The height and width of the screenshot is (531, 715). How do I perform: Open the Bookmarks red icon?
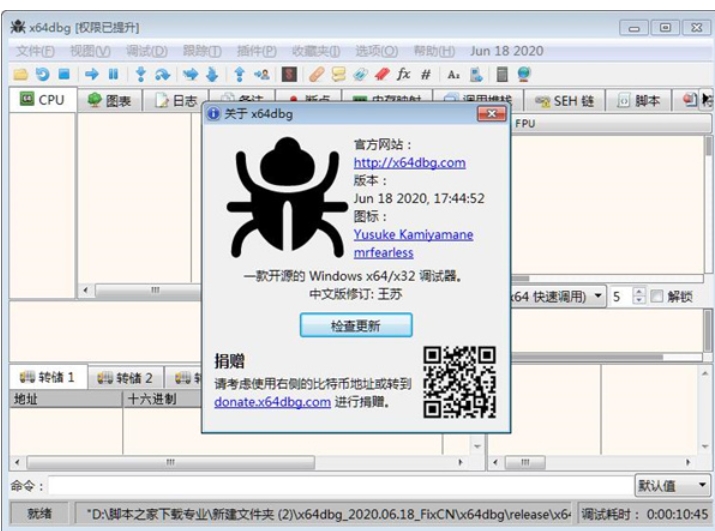click(x=382, y=74)
